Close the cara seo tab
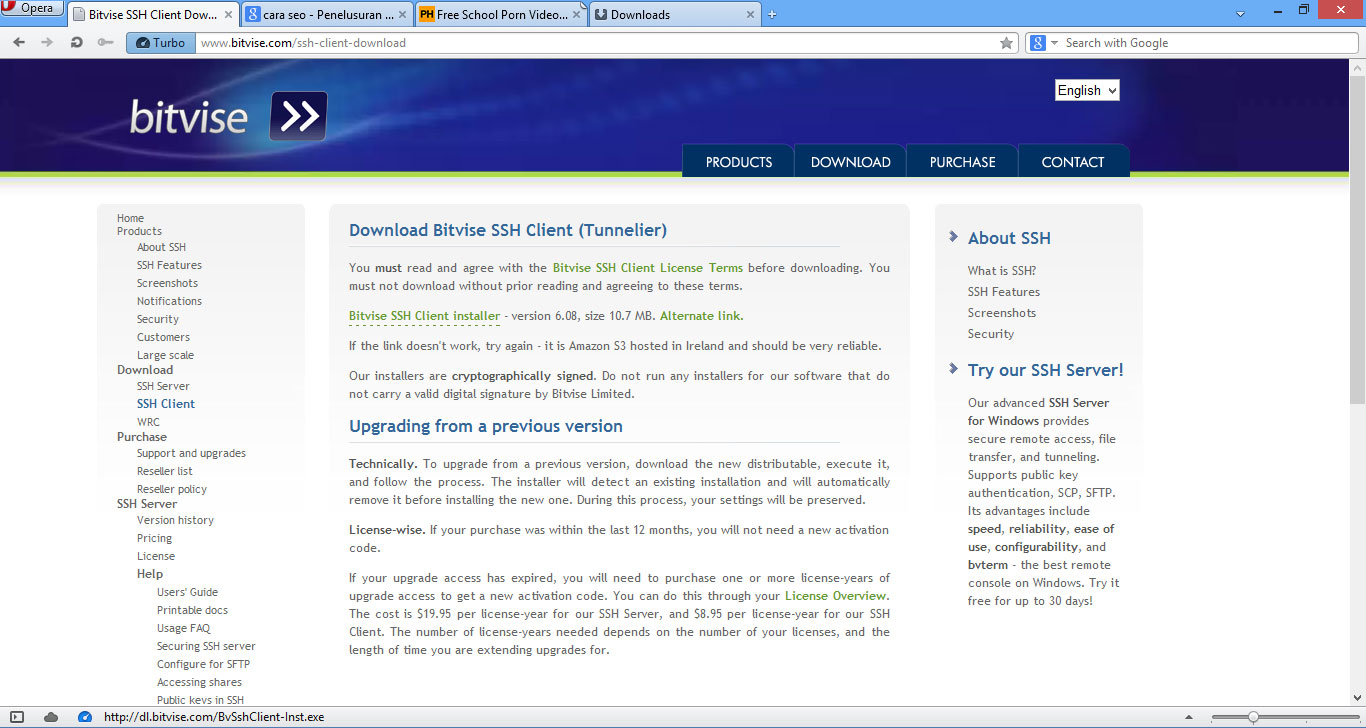Screen dimensions: 1366x728 pos(403,15)
